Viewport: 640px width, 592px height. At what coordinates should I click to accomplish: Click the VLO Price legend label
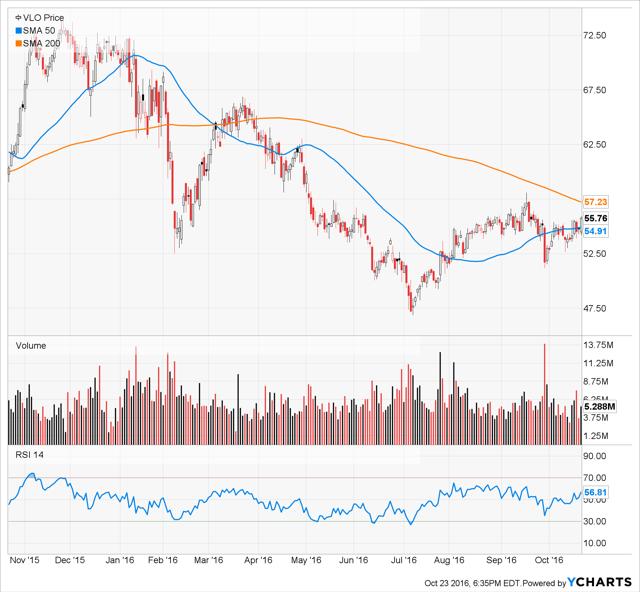tap(43, 18)
